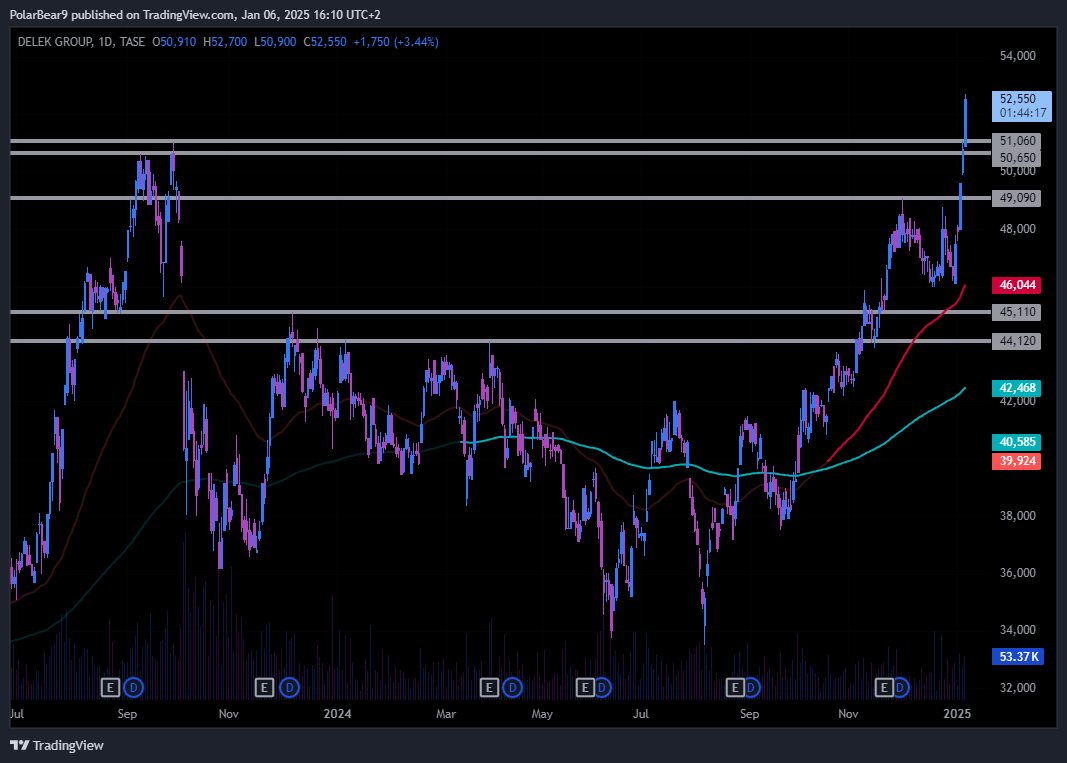Select the 51,060 horizontal line price label

click(1017, 141)
